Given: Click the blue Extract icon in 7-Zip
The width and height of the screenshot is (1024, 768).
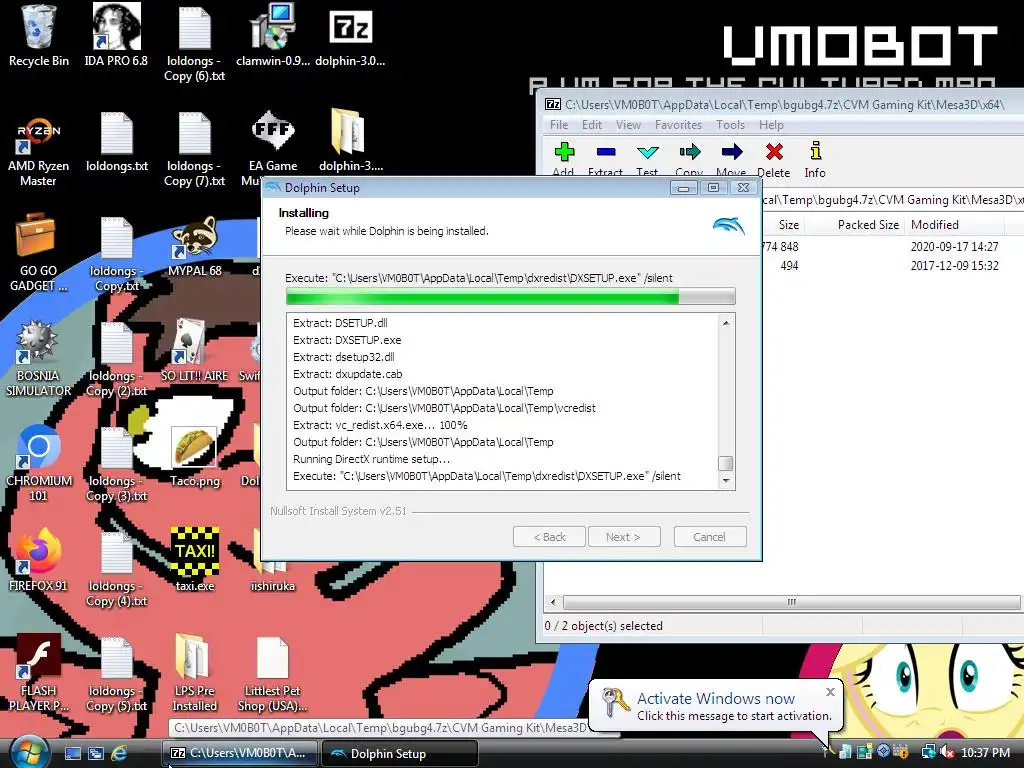Looking at the screenshot, I should pyautogui.click(x=605, y=152).
